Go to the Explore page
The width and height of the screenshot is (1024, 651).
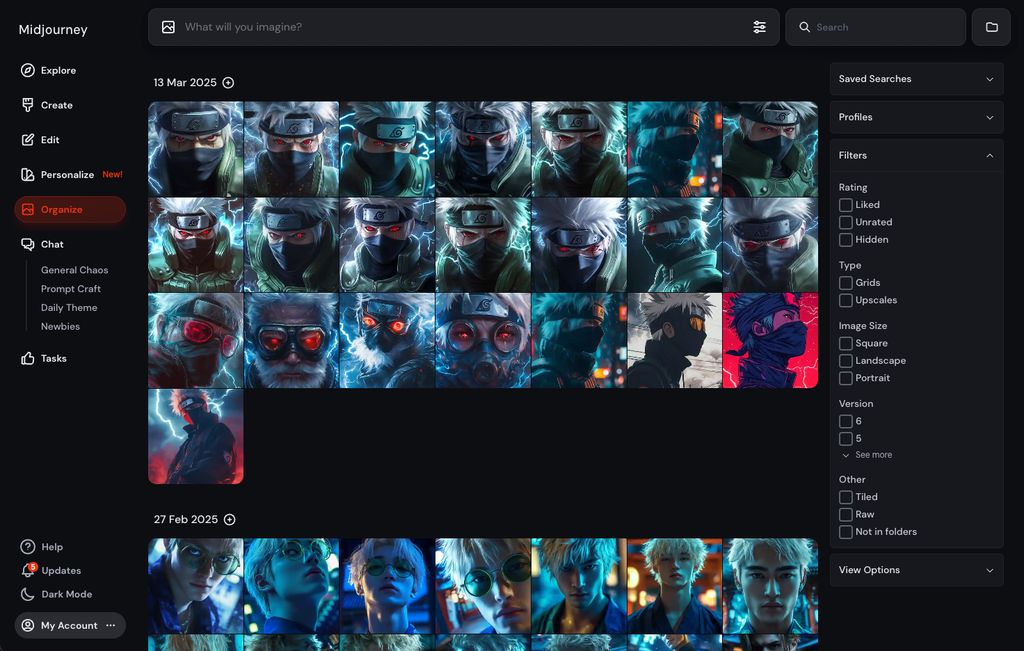tap(58, 71)
